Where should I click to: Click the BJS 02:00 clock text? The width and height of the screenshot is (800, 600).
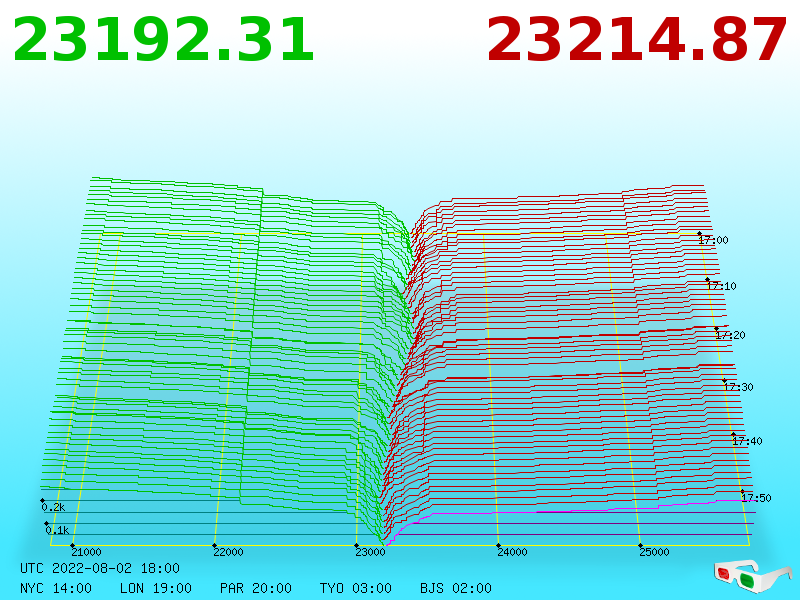point(456,588)
